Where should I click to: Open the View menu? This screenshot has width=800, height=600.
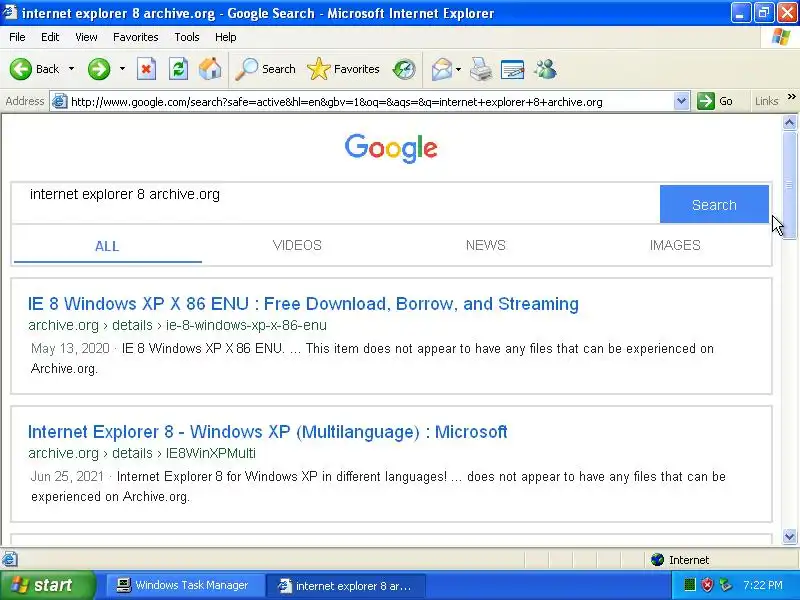pyautogui.click(x=86, y=37)
